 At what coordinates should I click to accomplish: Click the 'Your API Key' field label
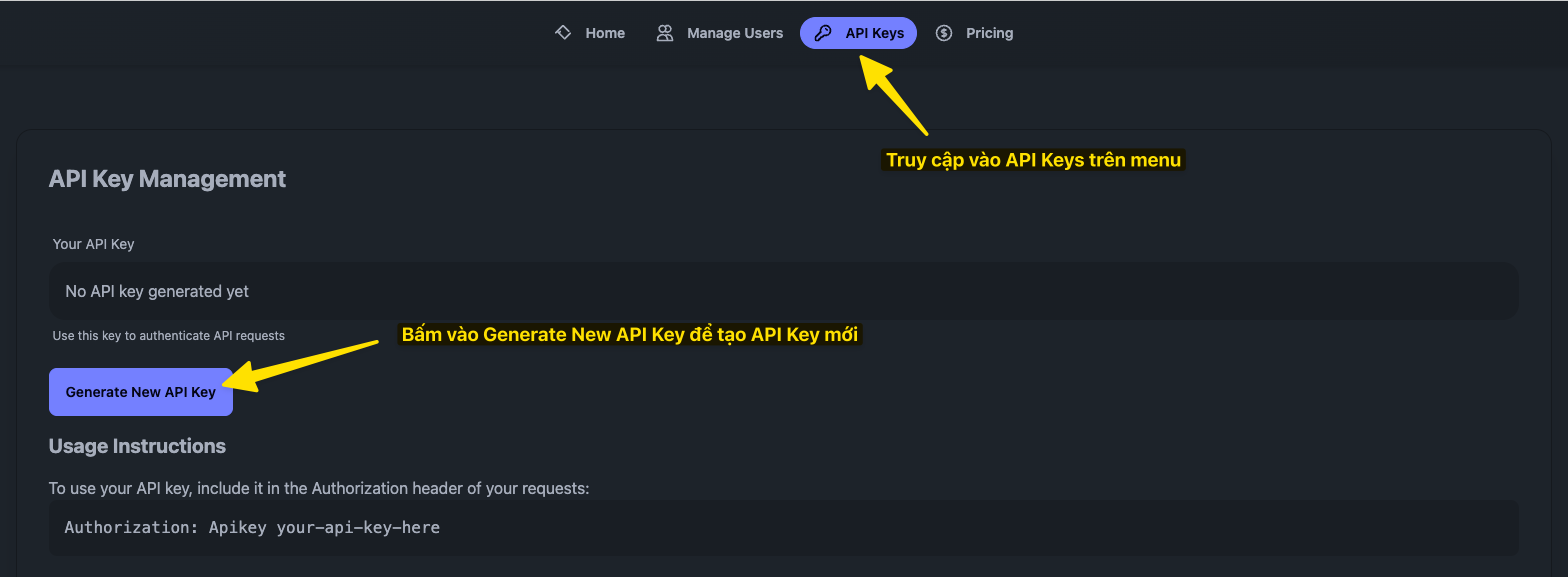pyautogui.click(x=93, y=244)
